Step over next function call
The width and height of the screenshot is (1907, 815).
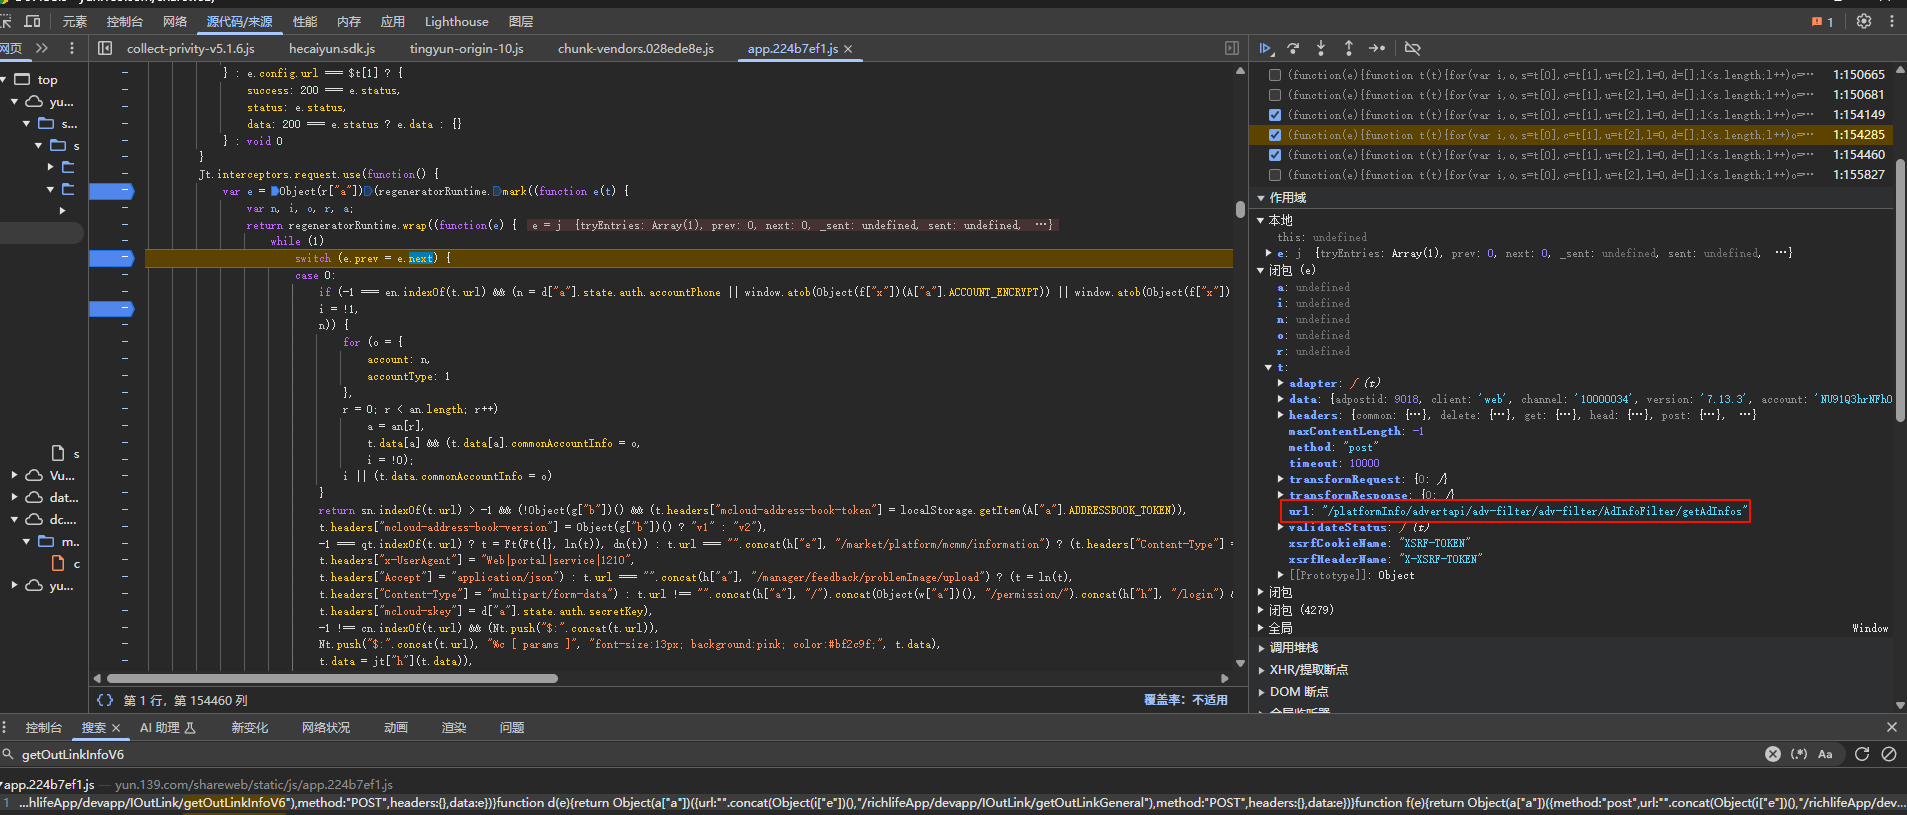pyautogui.click(x=1293, y=48)
